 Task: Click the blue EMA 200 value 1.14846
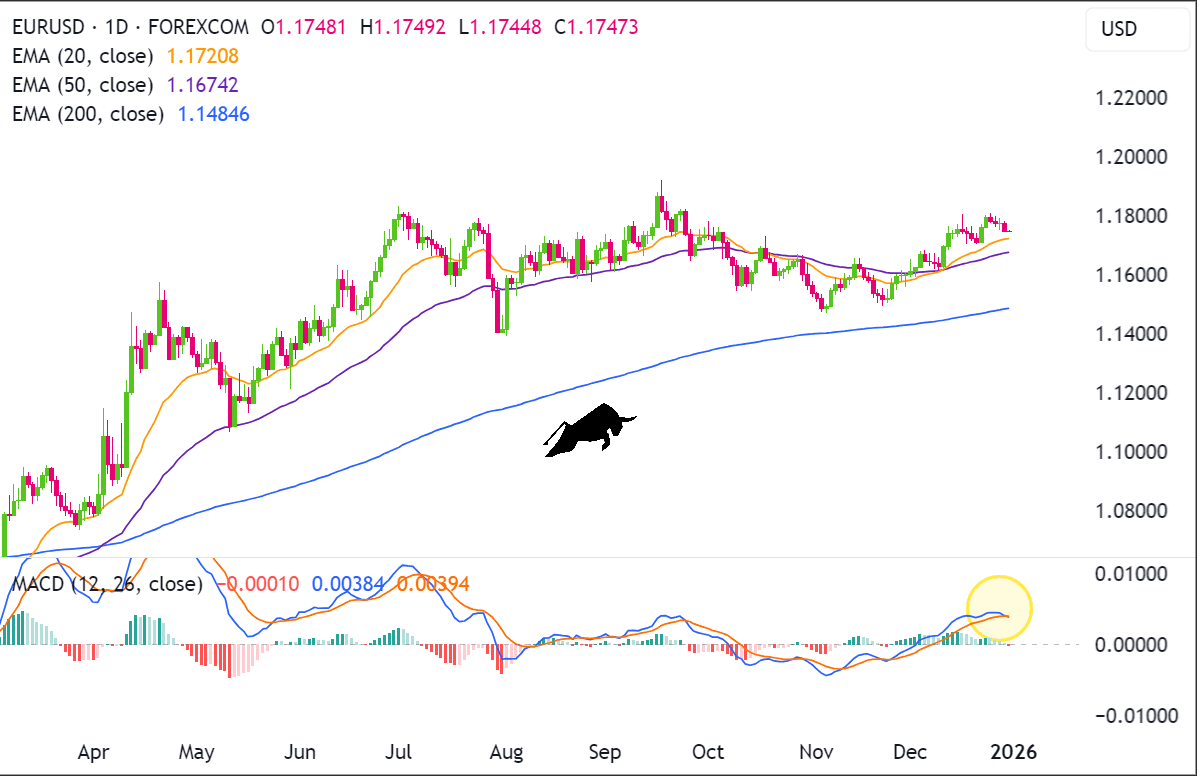coord(212,114)
